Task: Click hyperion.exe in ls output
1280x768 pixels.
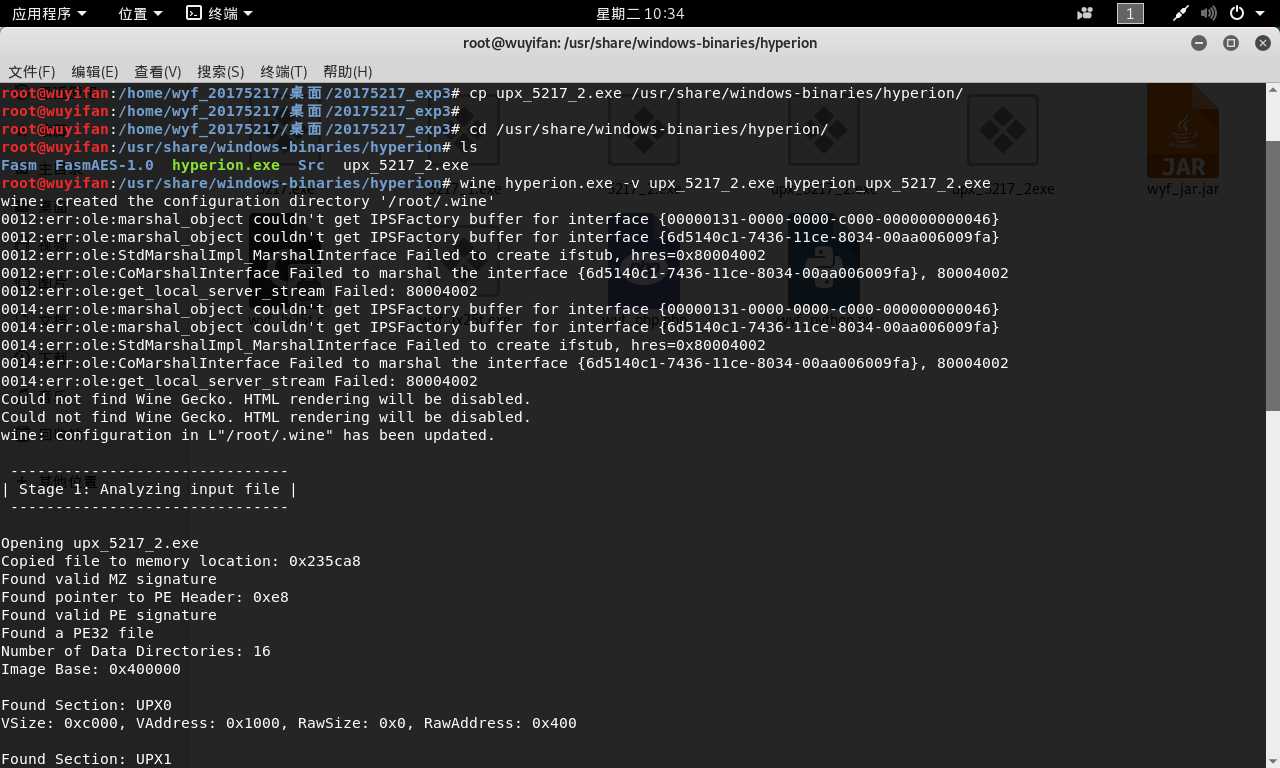Action: pos(226,165)
